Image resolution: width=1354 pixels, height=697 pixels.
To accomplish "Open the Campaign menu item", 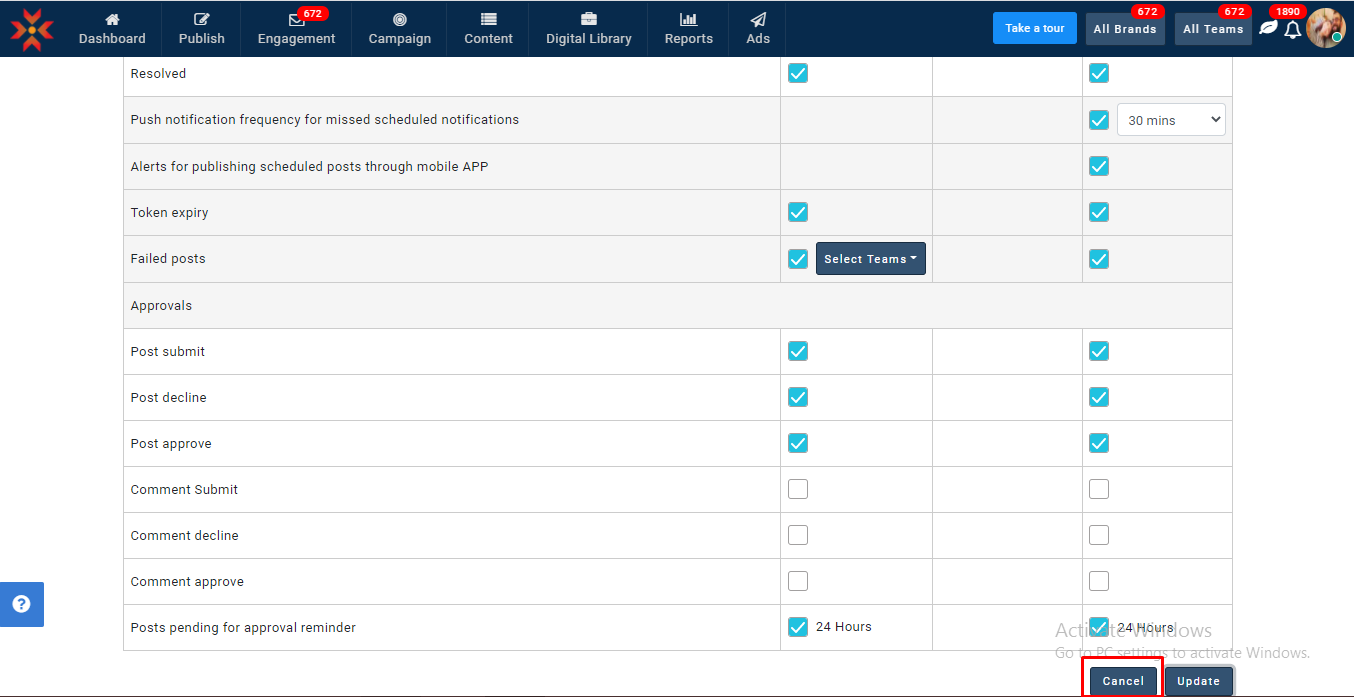I will pos(399,29).
